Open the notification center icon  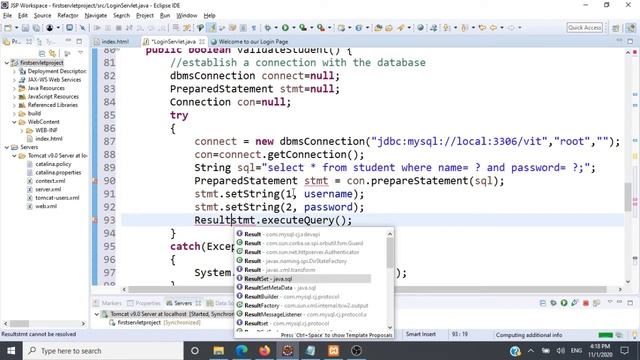pos(624,351)
